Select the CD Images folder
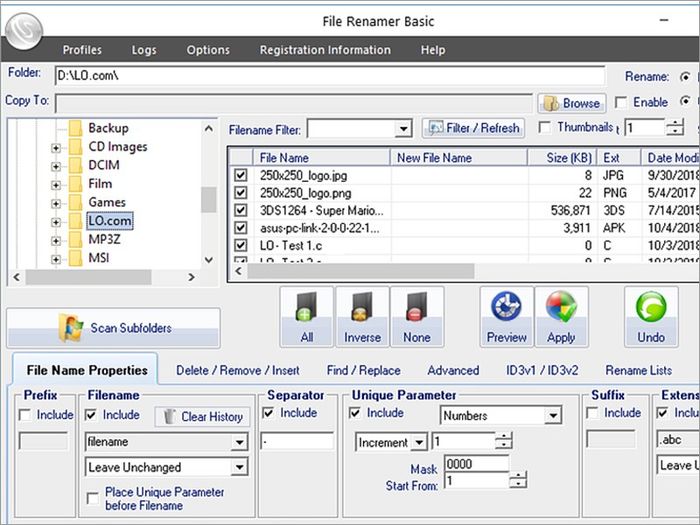 [x=117, y=146]
